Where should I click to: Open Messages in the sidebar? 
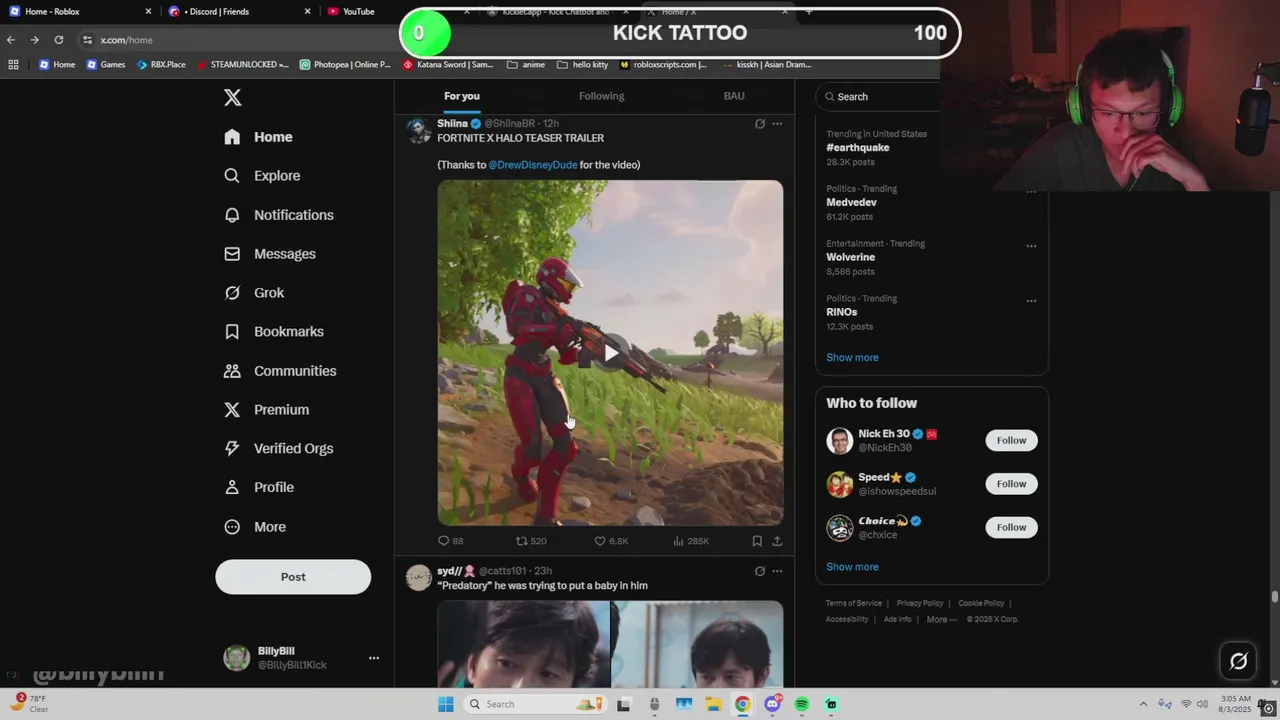270,254
